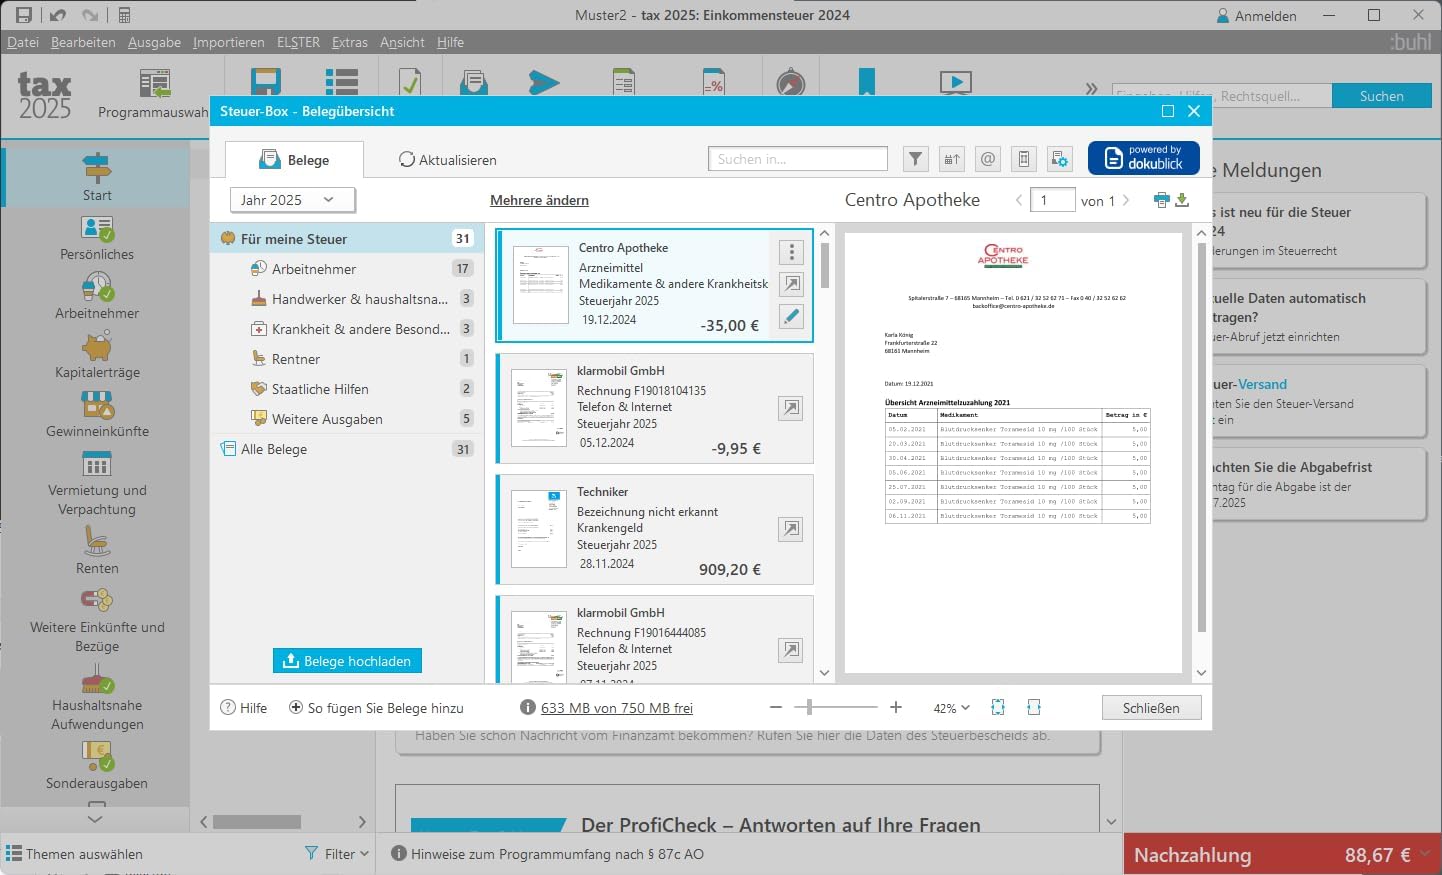Open the 42% zoom level dropdown
The image size is (1442, 875).
click(x=951, y=708)
